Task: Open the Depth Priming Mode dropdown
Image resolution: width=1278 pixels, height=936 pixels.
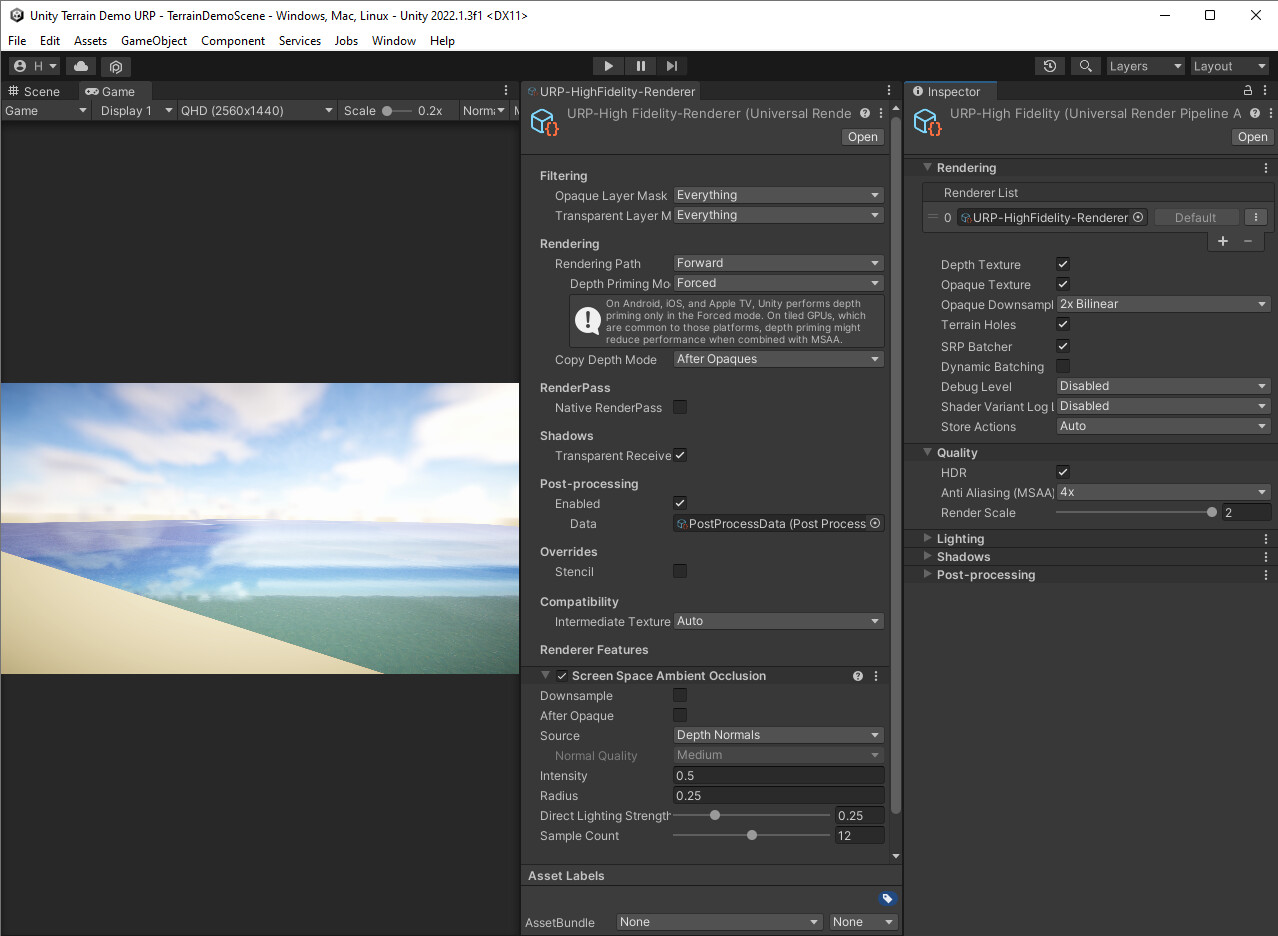Action: [778, 282]
